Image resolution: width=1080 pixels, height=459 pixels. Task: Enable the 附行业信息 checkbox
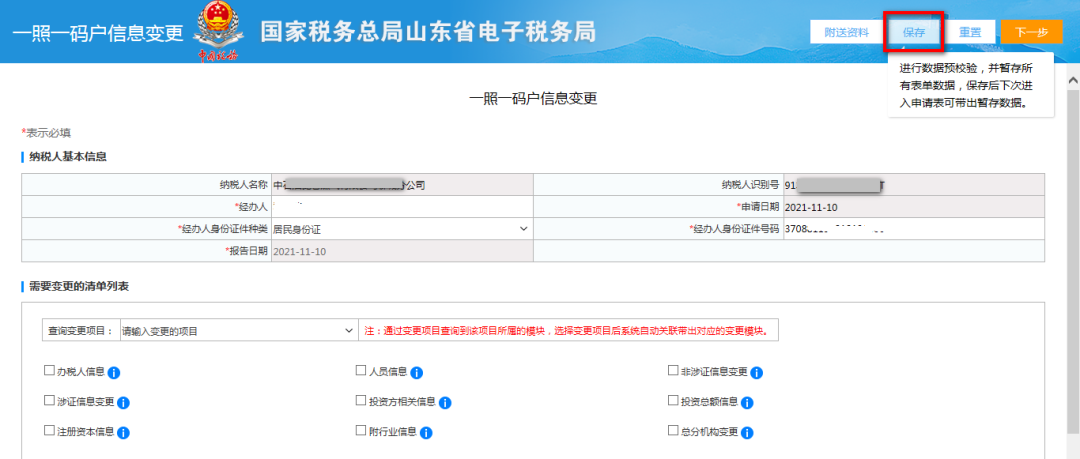tap(361, 431)
